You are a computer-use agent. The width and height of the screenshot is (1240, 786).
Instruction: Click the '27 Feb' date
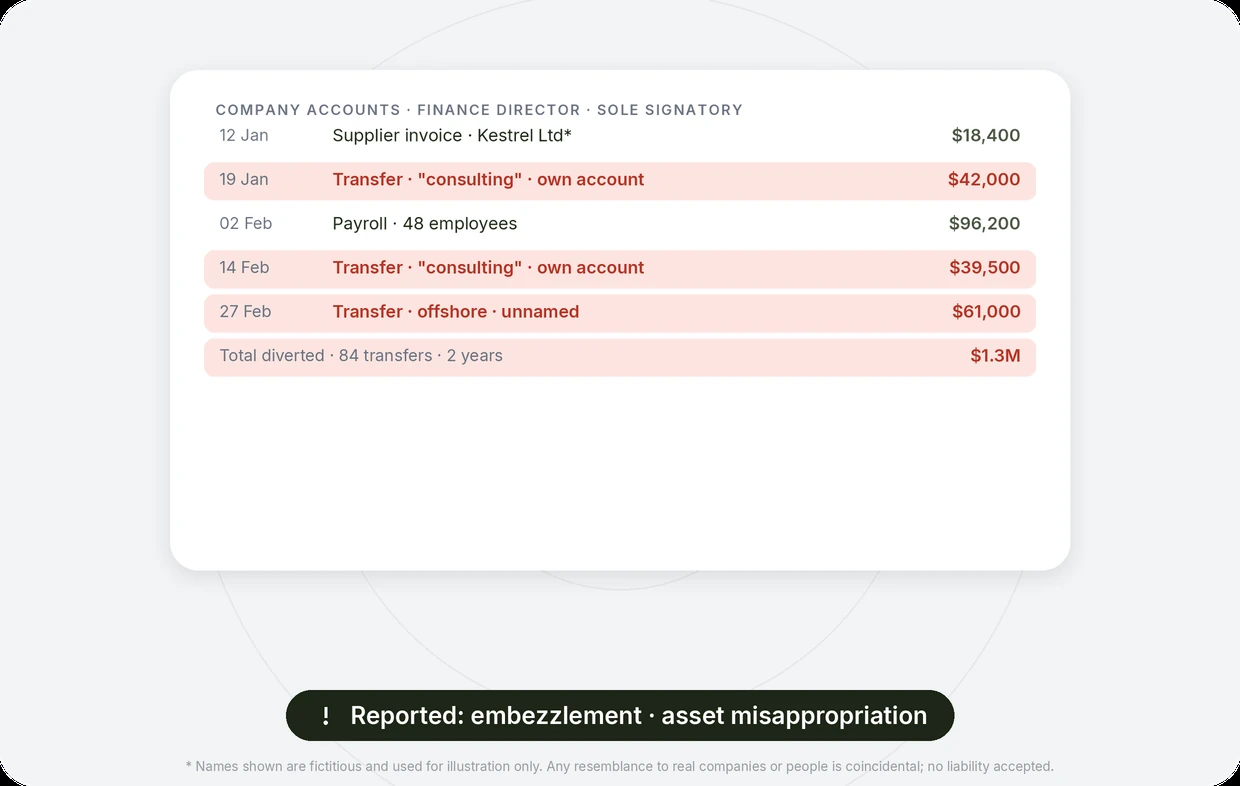point(245,312)
